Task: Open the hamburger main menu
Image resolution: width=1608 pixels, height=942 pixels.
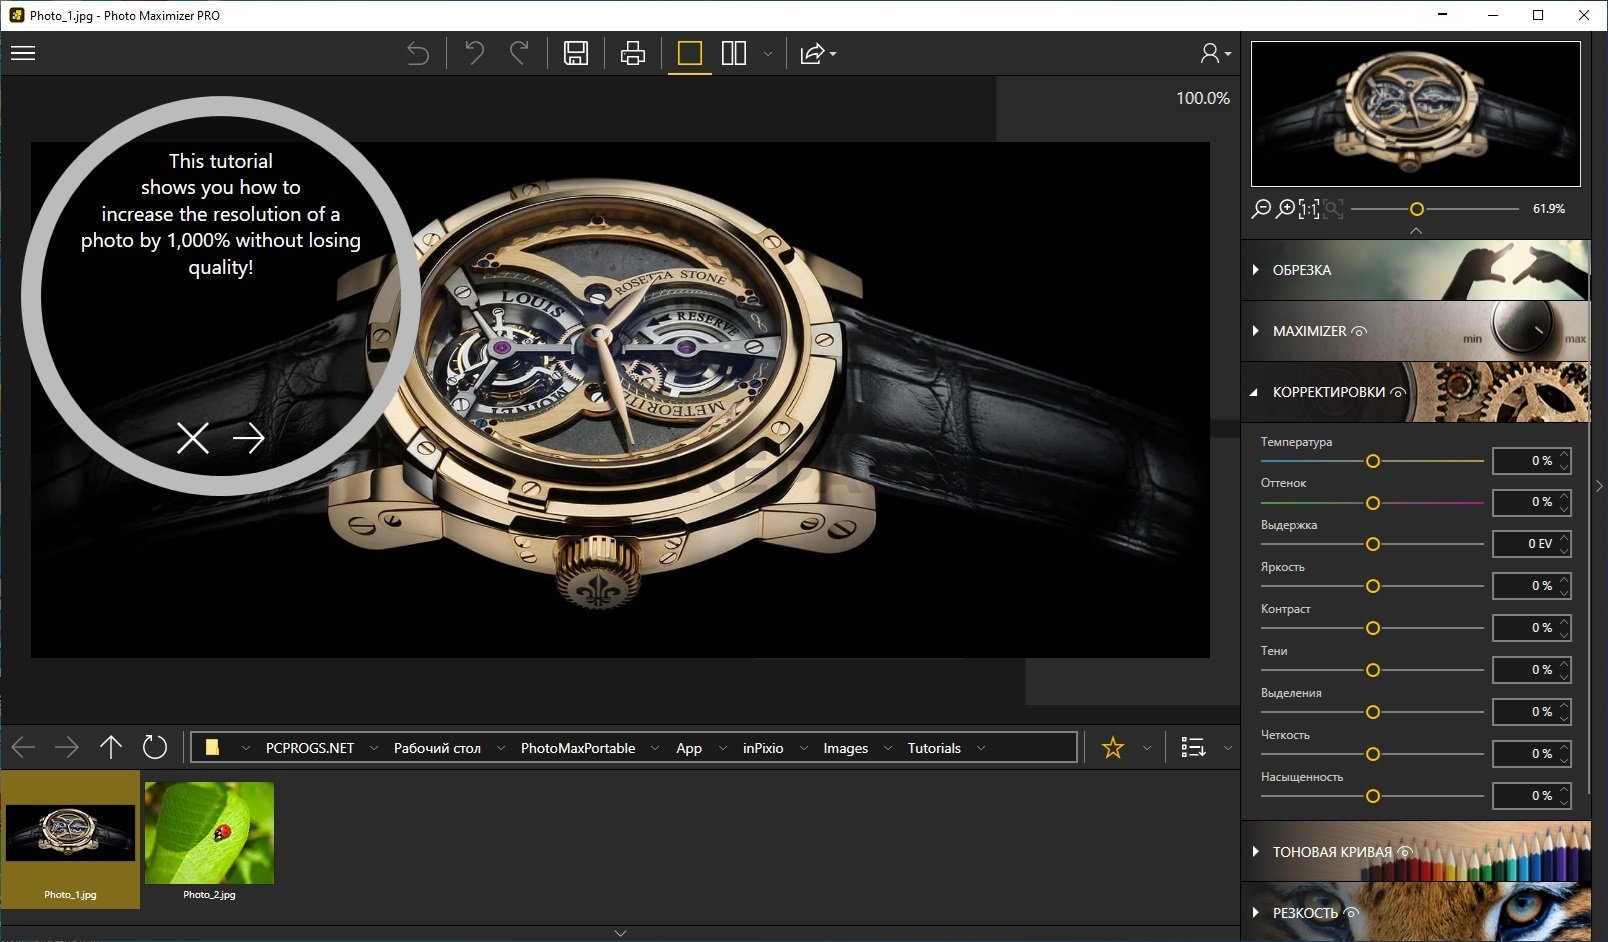Action: (23, 53)
